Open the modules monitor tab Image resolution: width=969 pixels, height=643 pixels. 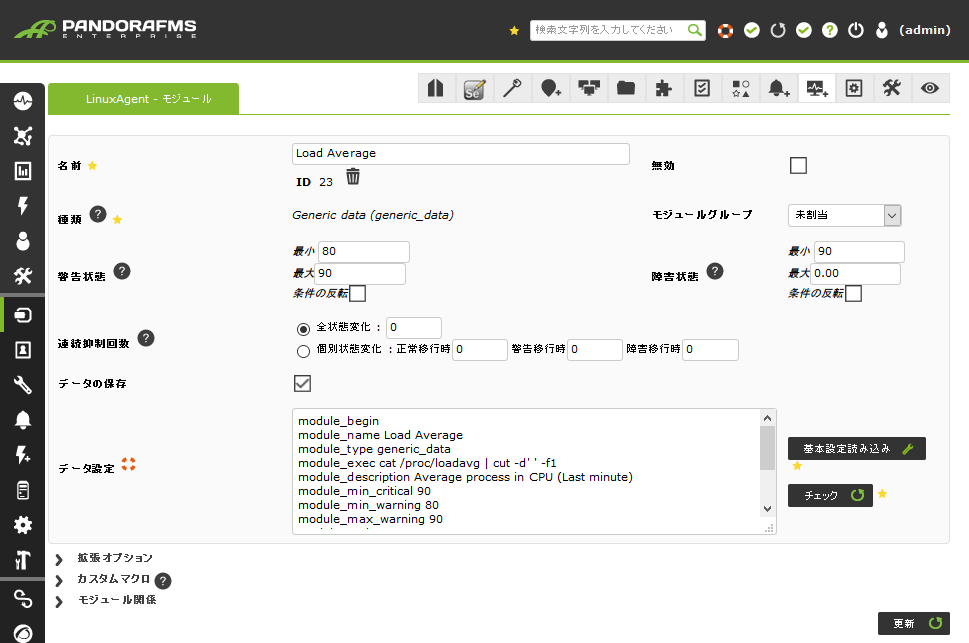[816, 88]
